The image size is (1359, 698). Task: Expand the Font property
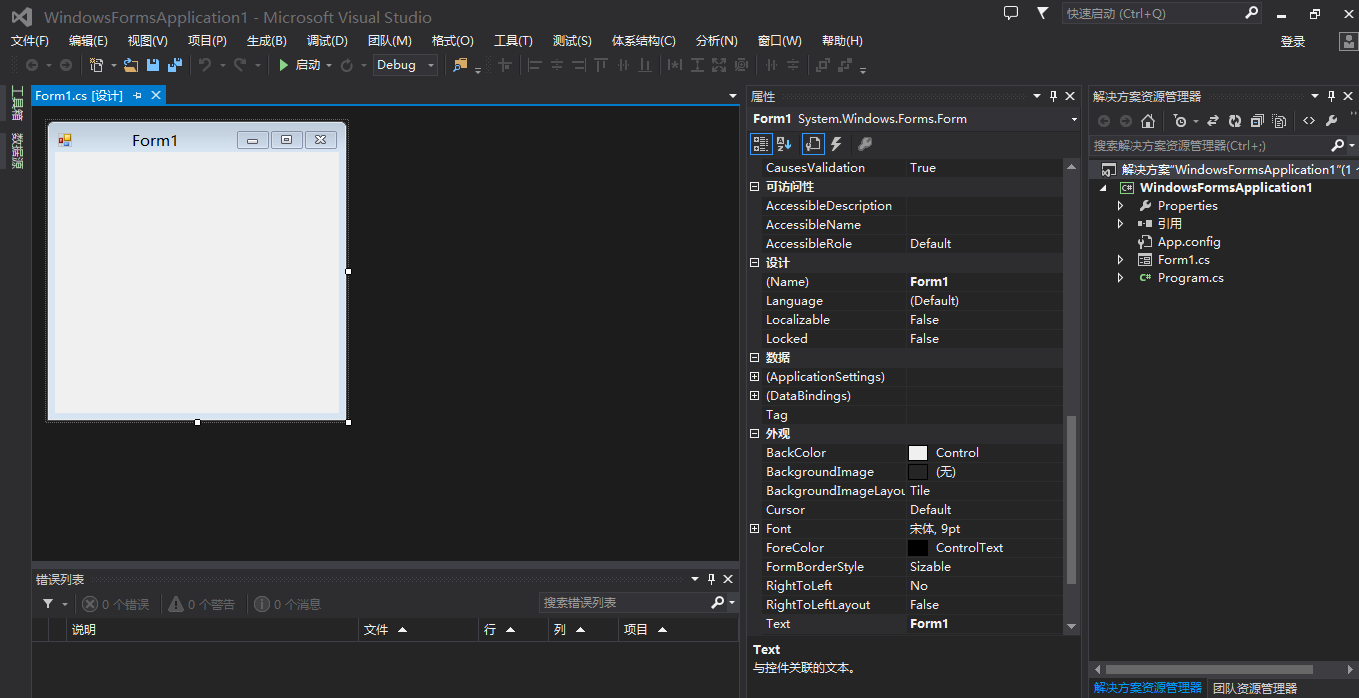pos(755,529)
